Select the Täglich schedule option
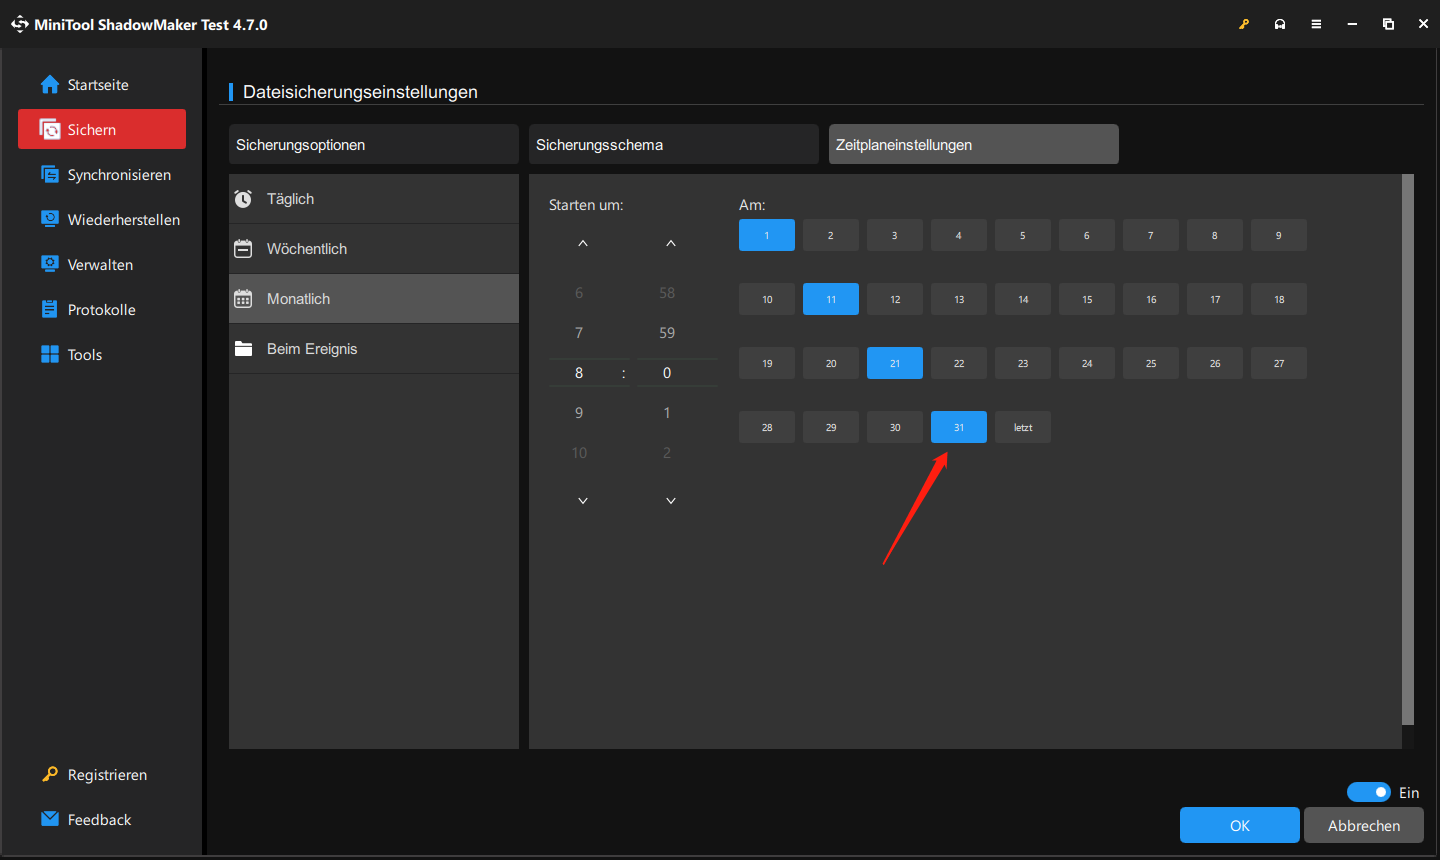This screenshot has height=860, width=1440. click(374, 199)
